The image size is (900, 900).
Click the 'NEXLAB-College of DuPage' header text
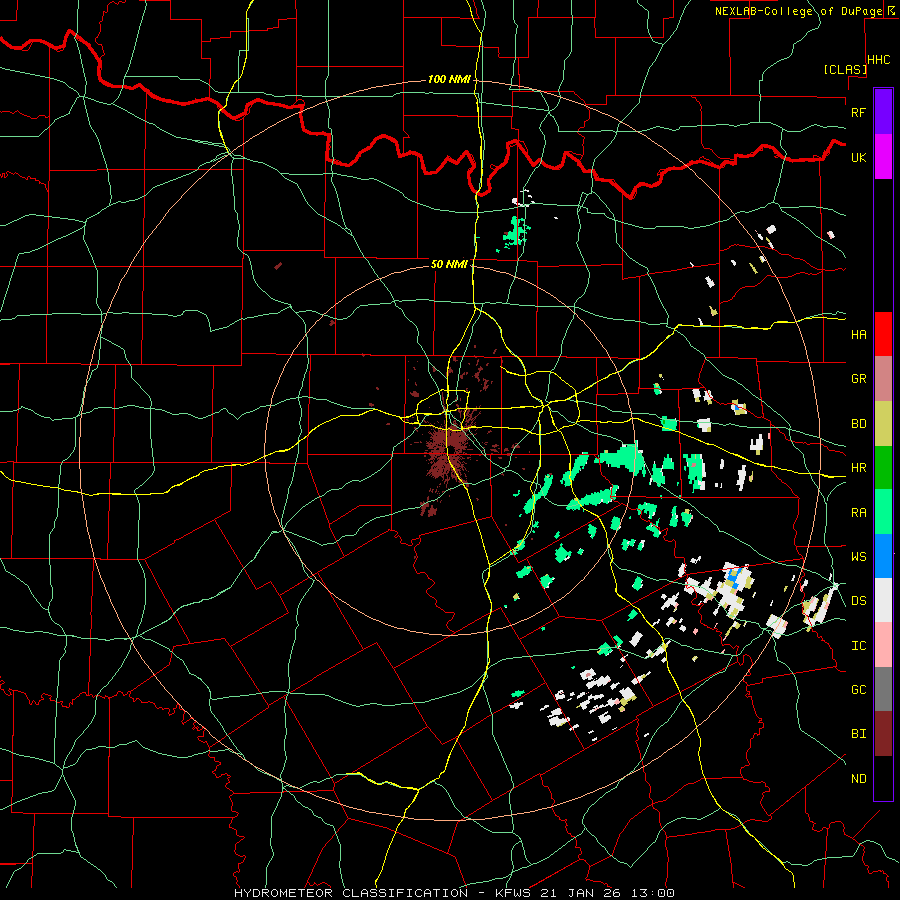(x=798, y=11)
